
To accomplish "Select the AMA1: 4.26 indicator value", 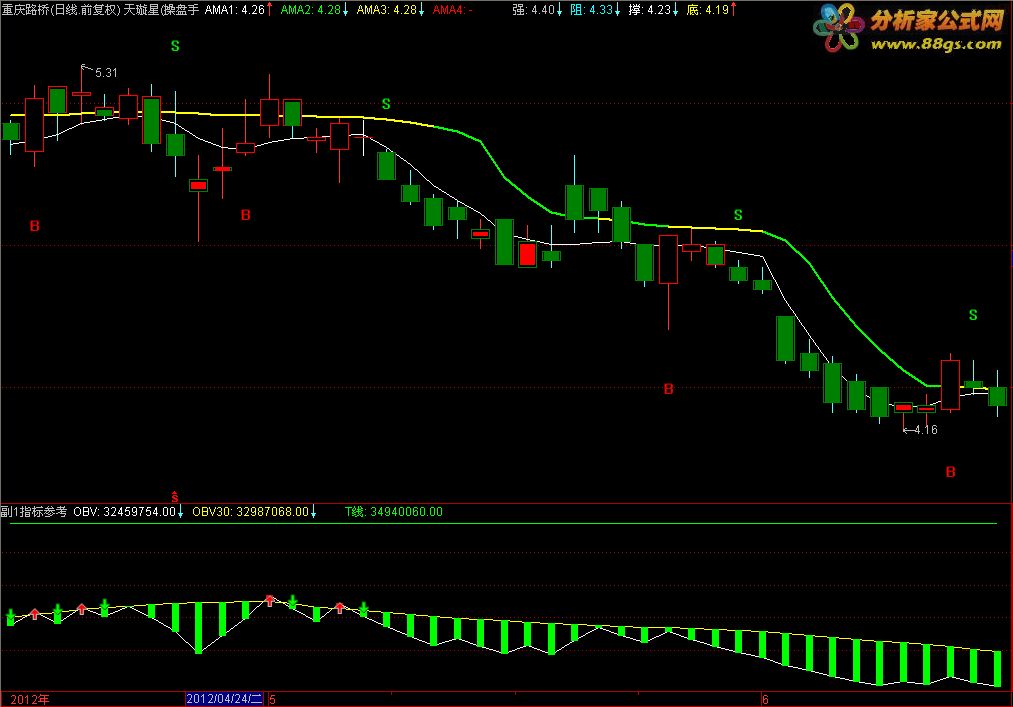I will [235, 10].
